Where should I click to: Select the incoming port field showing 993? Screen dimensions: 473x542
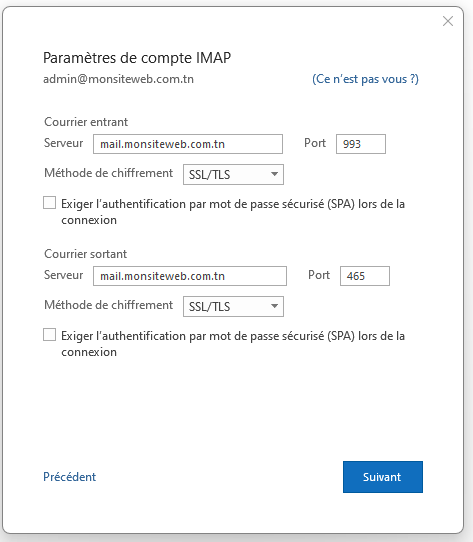361,144
